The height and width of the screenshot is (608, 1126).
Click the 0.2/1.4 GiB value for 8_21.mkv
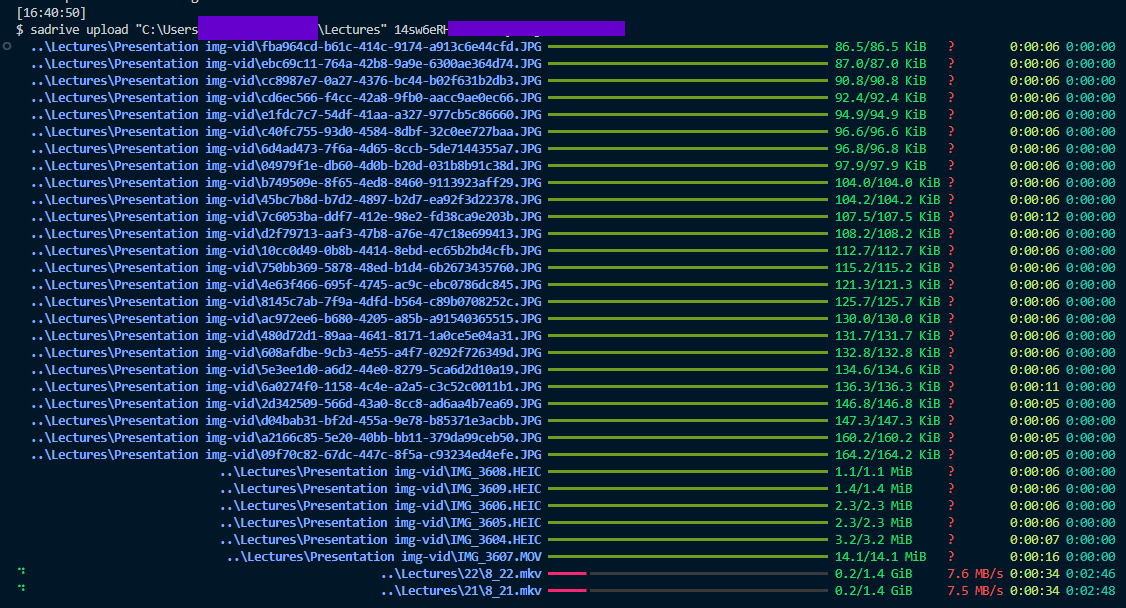coord(873,591)
